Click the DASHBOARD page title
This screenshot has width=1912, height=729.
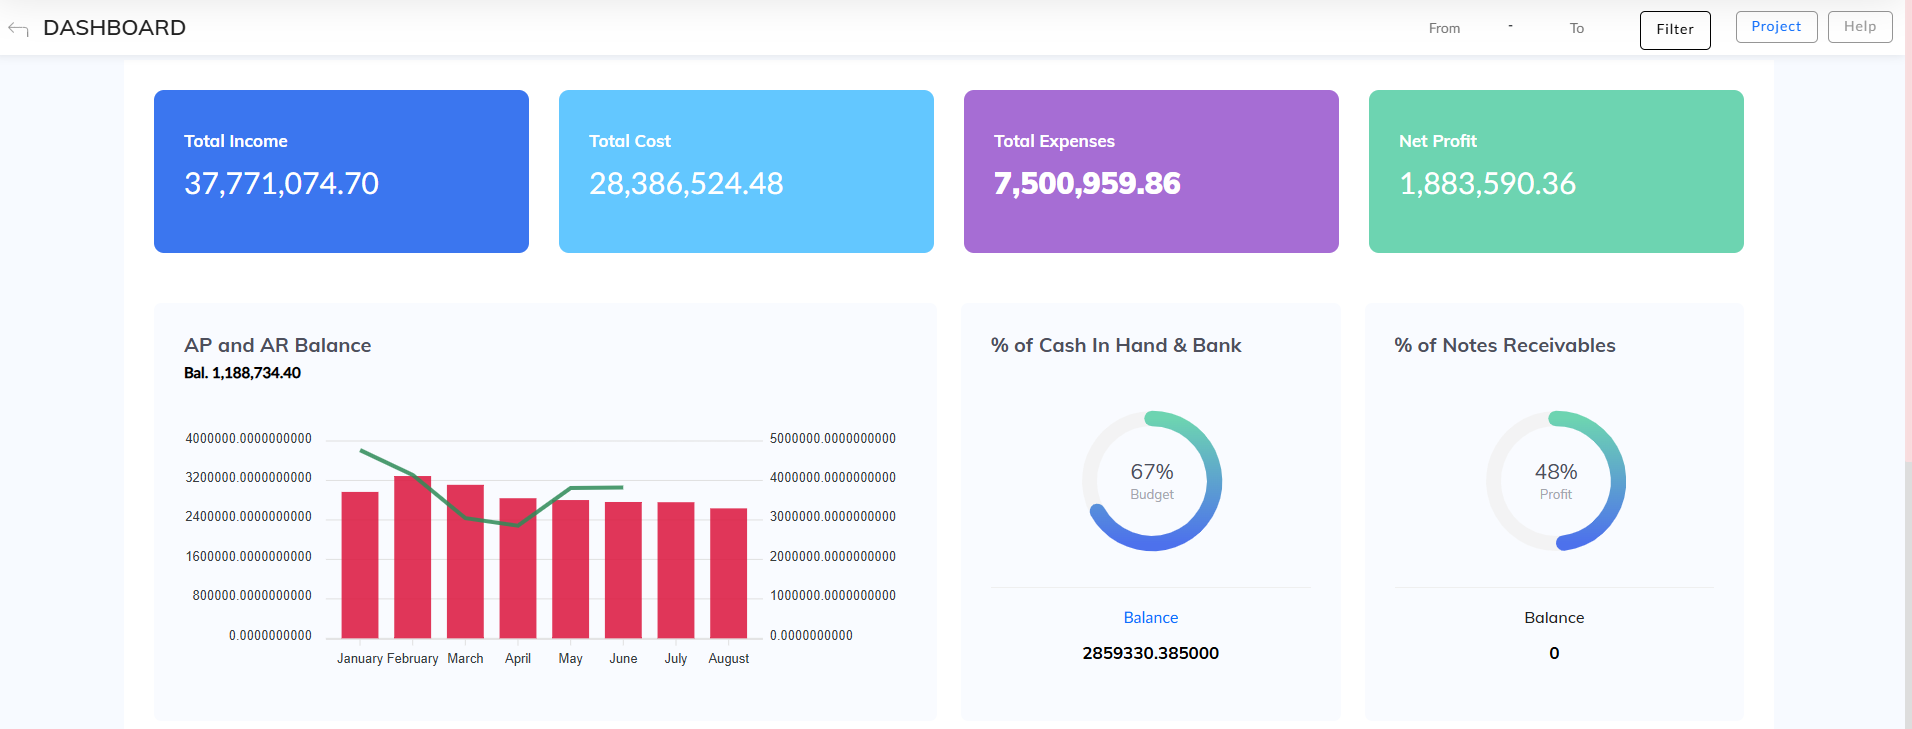[x=114, y=28]
